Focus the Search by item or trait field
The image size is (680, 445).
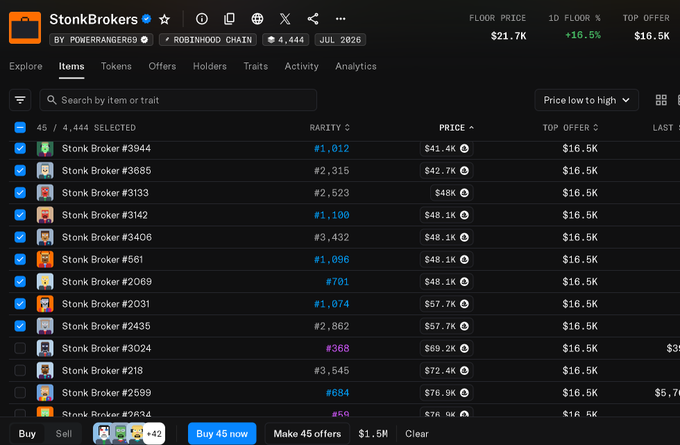(x=178, y=100)
